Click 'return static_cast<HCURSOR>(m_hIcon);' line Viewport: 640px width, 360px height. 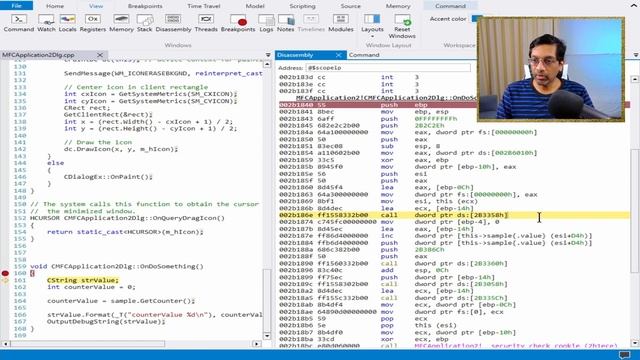coord(125,232)
